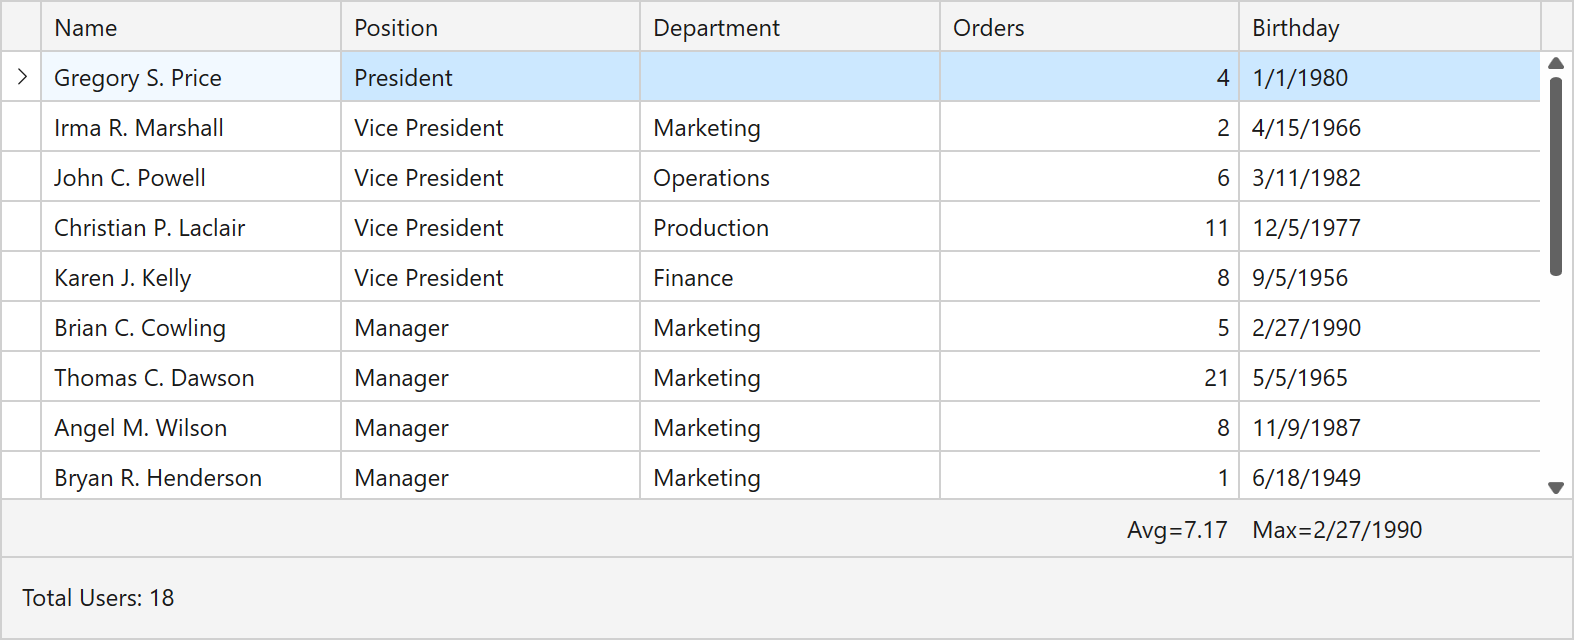Select the Thomas C. Dawson row name
1574x640 pixels.
click(154, 378)
